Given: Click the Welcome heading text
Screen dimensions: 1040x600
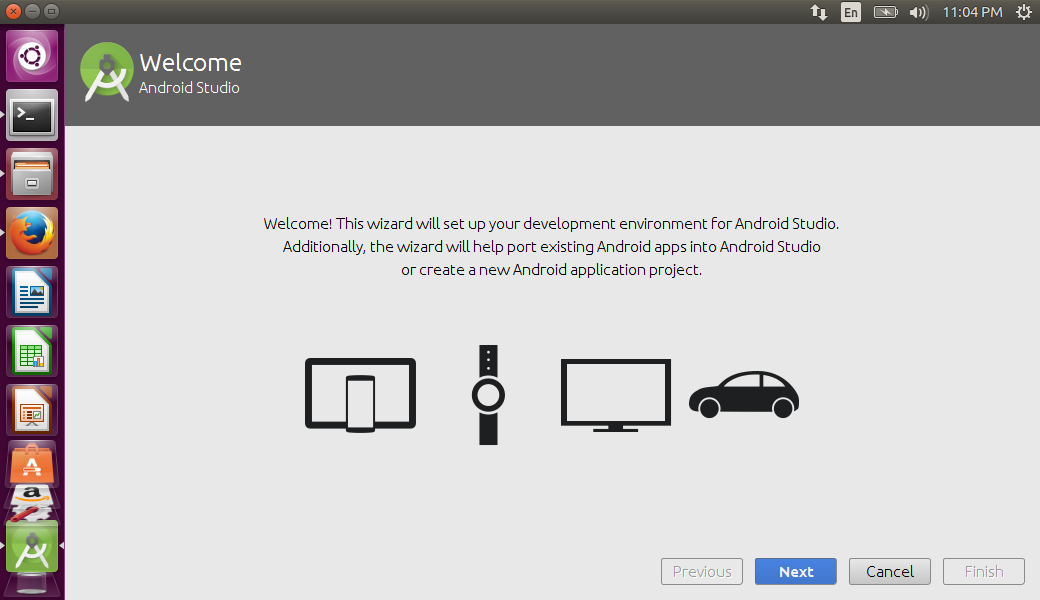Looking at the screenshot, I should point(190,62).
